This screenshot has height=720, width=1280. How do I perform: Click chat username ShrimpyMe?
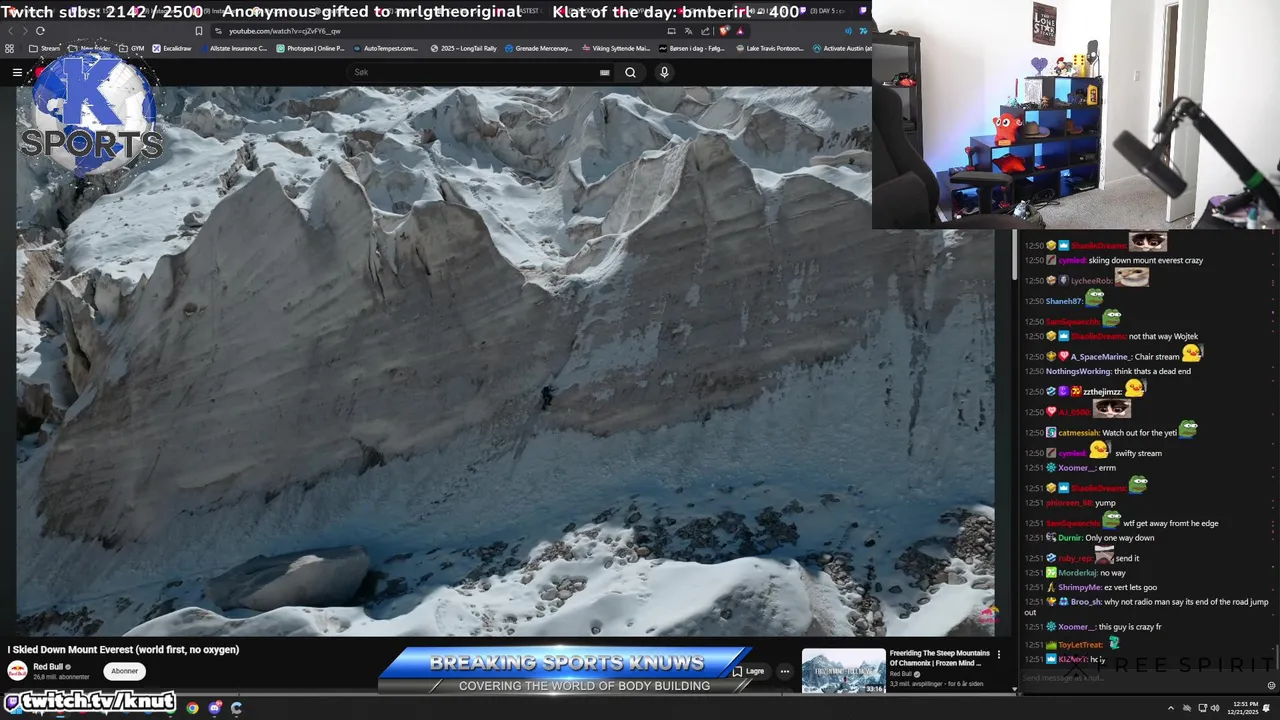tap(1080, 588)
